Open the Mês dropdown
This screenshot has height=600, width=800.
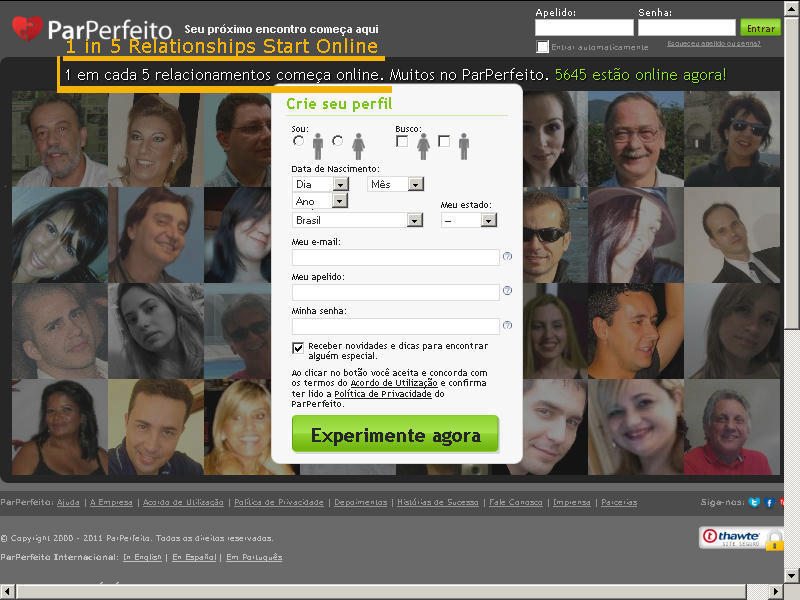click(x=395, y=184)
